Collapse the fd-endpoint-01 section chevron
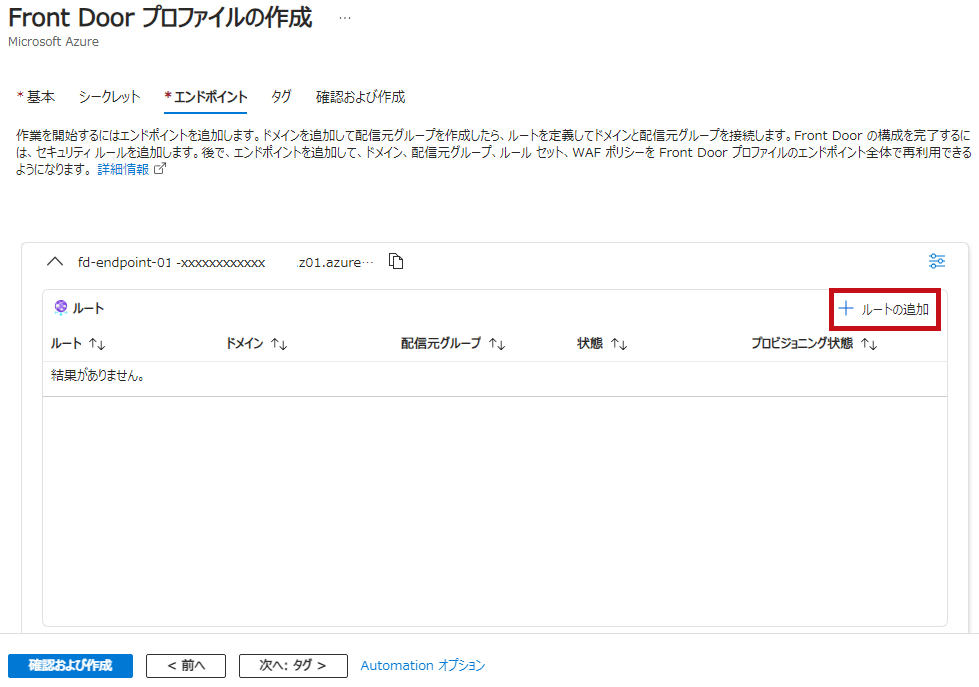The image size is (979, 687). [55, 262]
